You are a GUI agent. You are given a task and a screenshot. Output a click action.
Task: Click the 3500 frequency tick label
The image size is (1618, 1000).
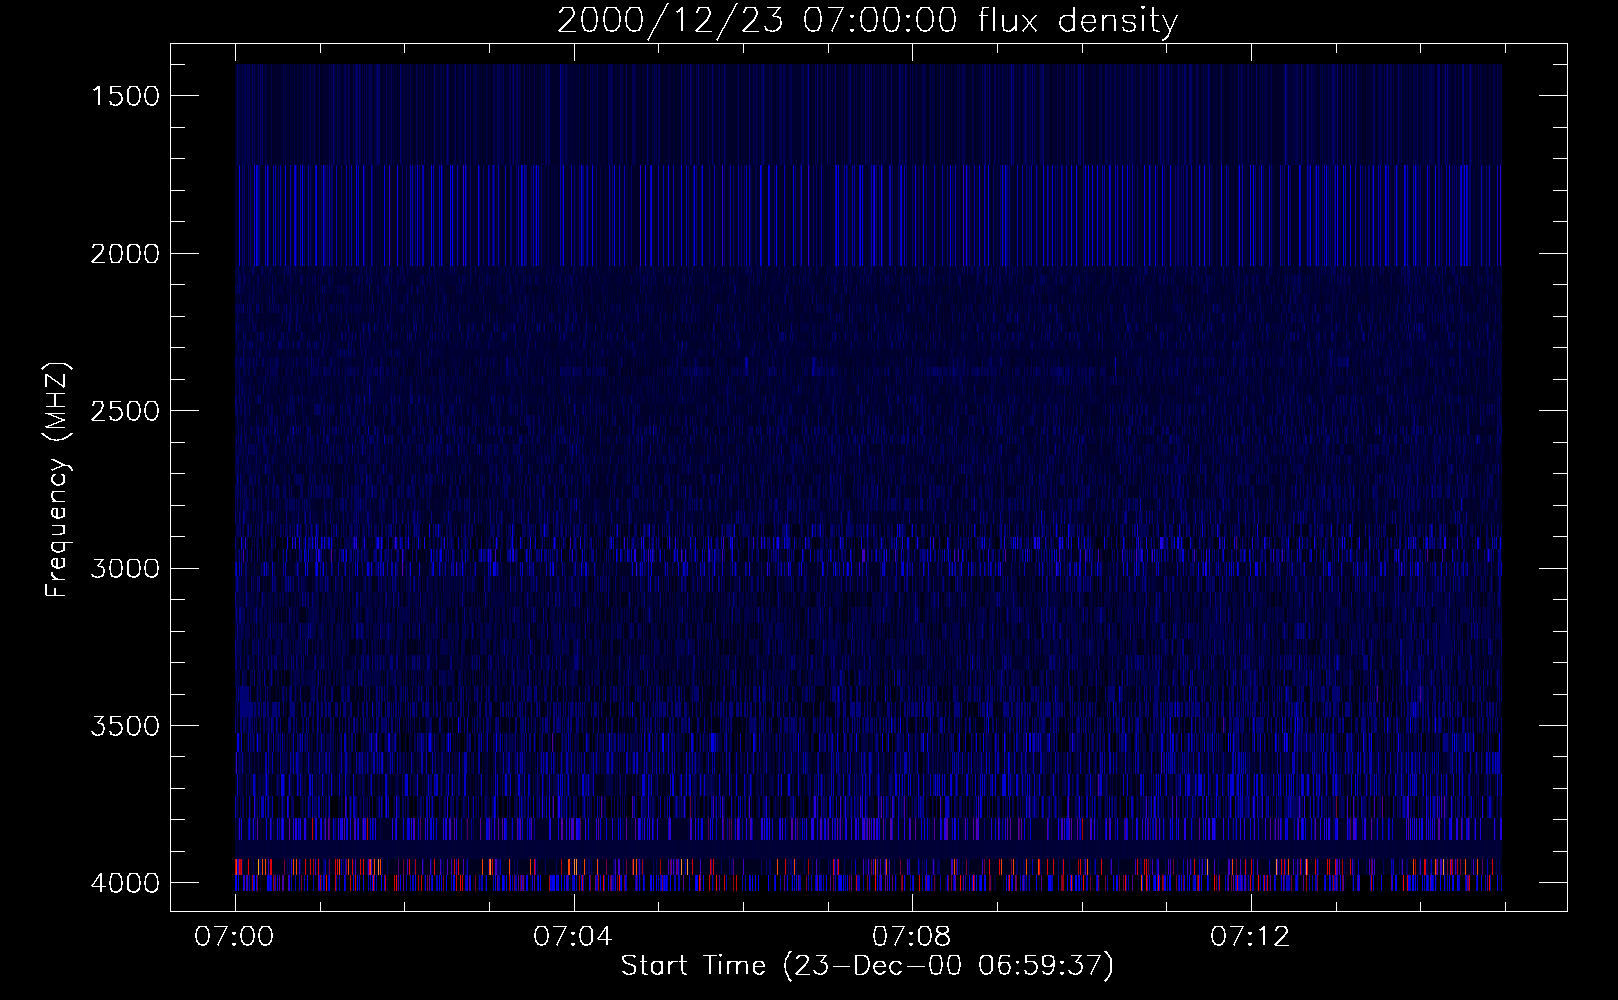(125, 726)
